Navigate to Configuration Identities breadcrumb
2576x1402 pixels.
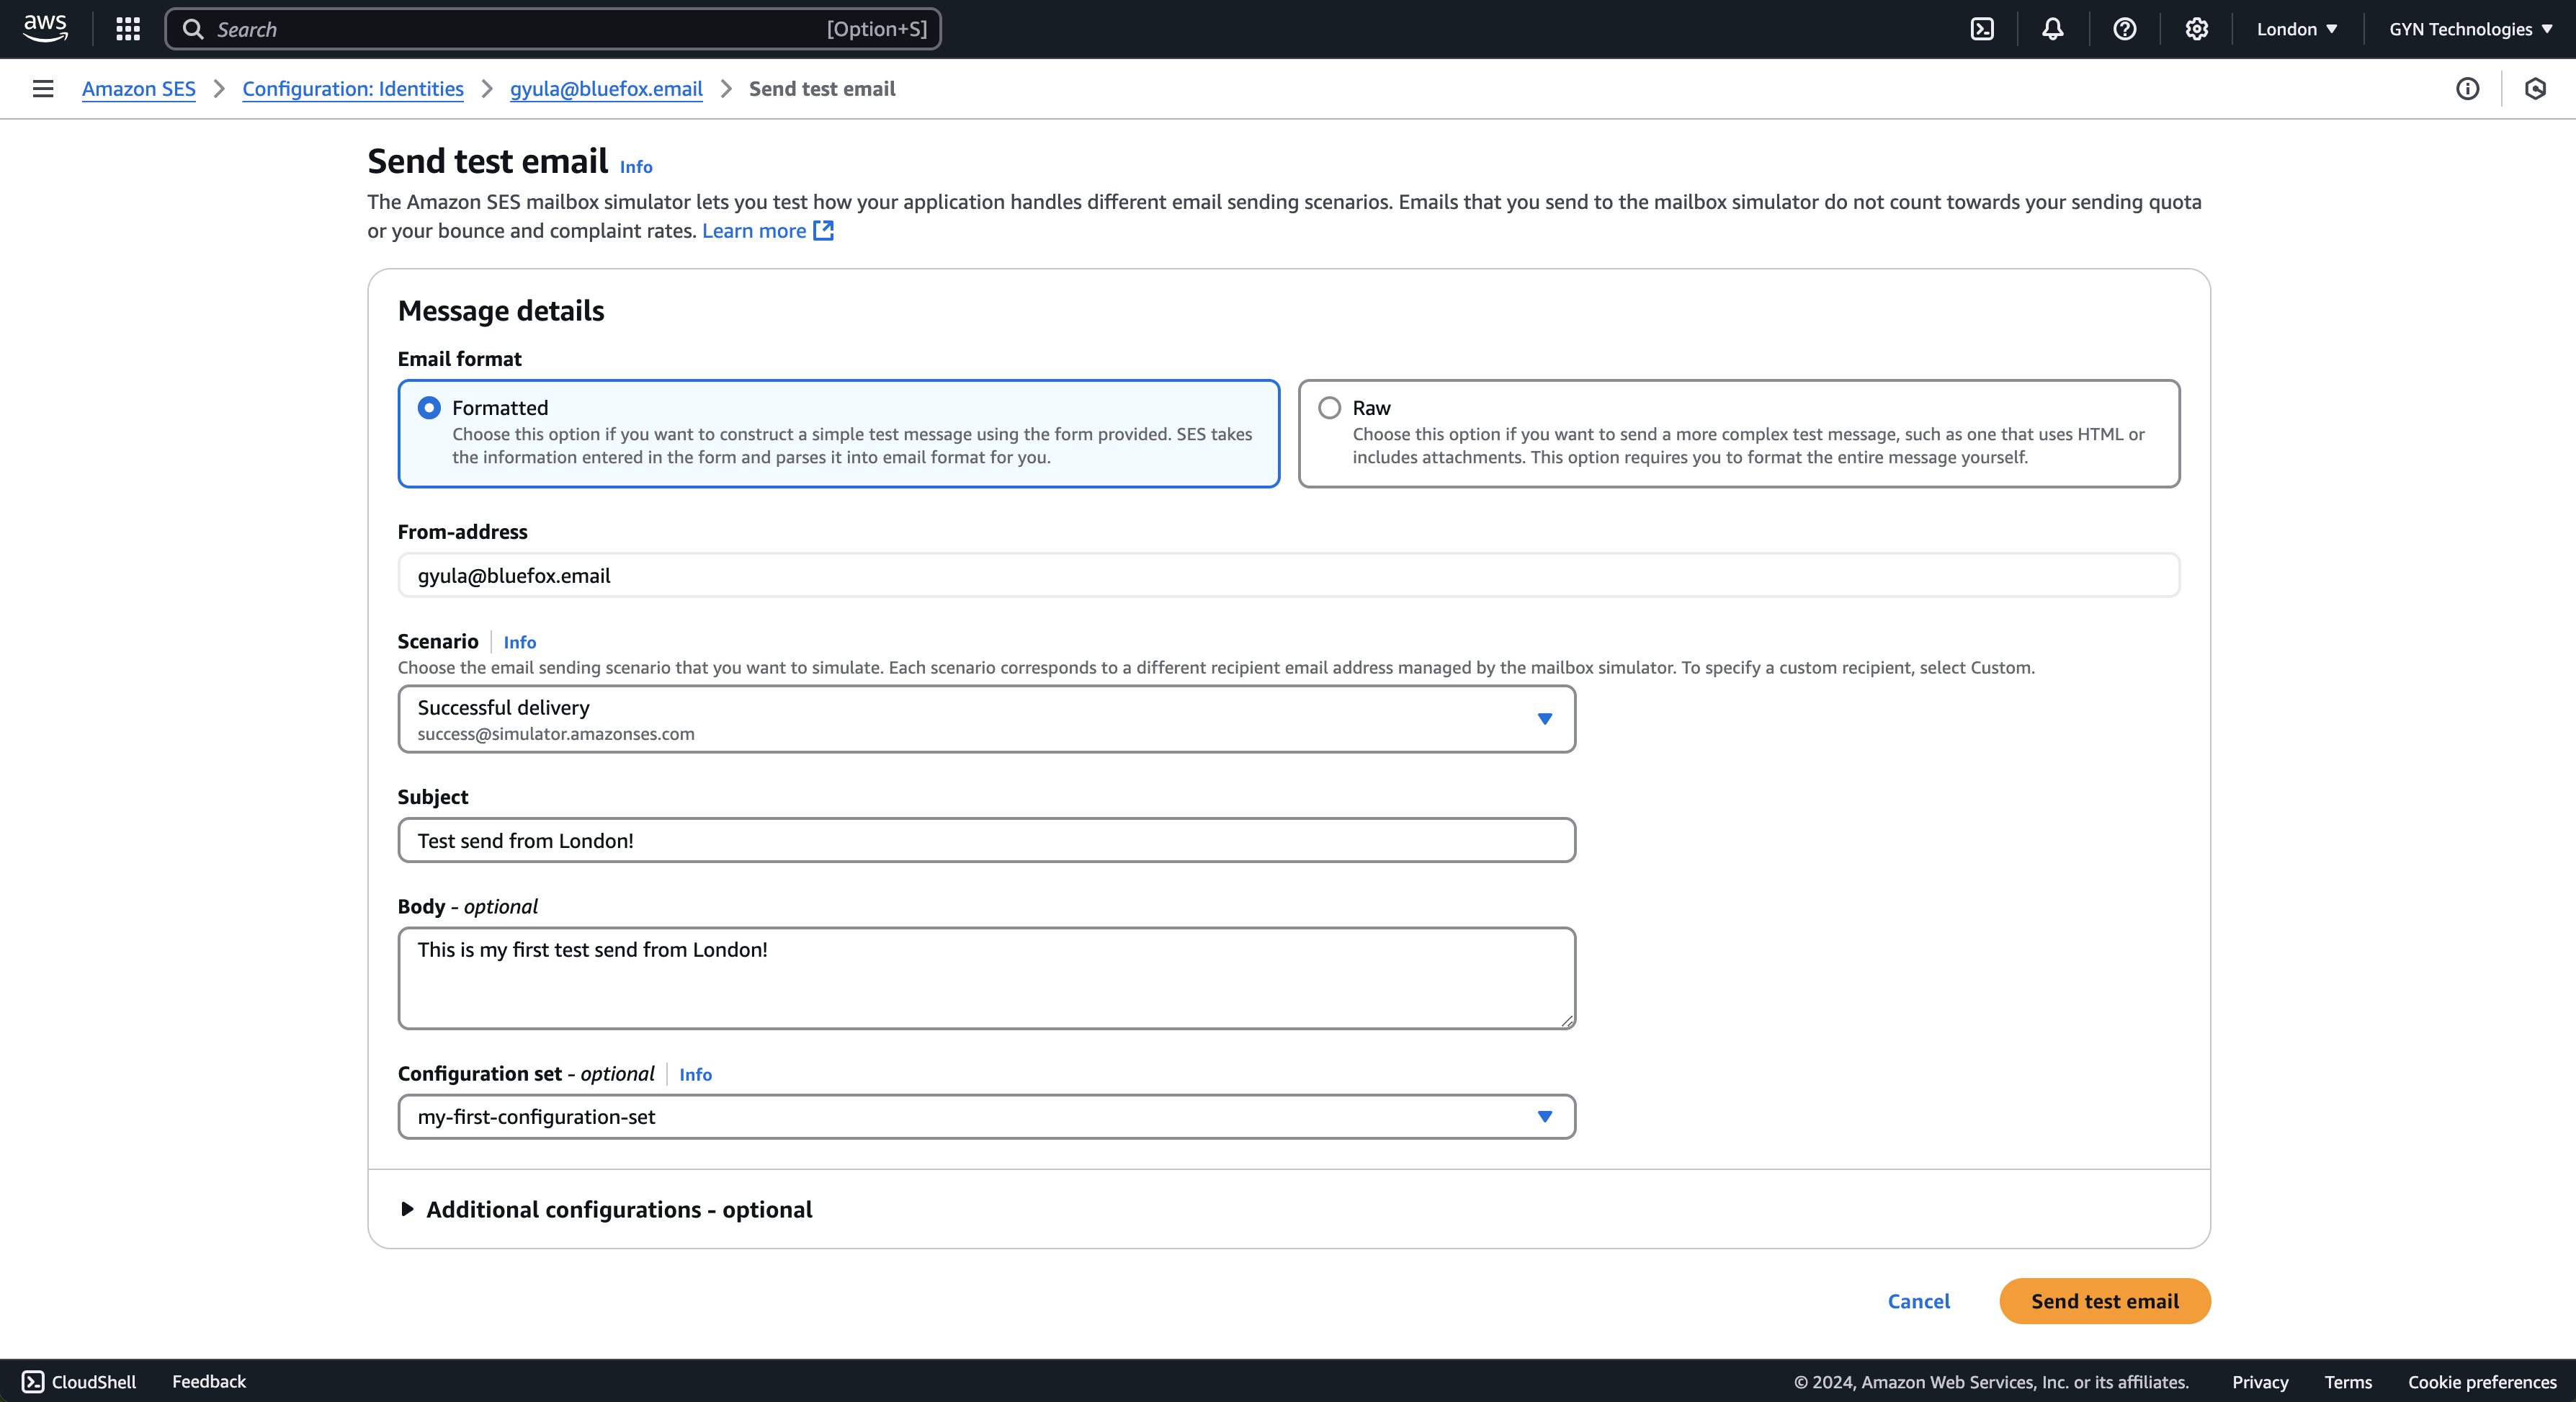point(352,88)
